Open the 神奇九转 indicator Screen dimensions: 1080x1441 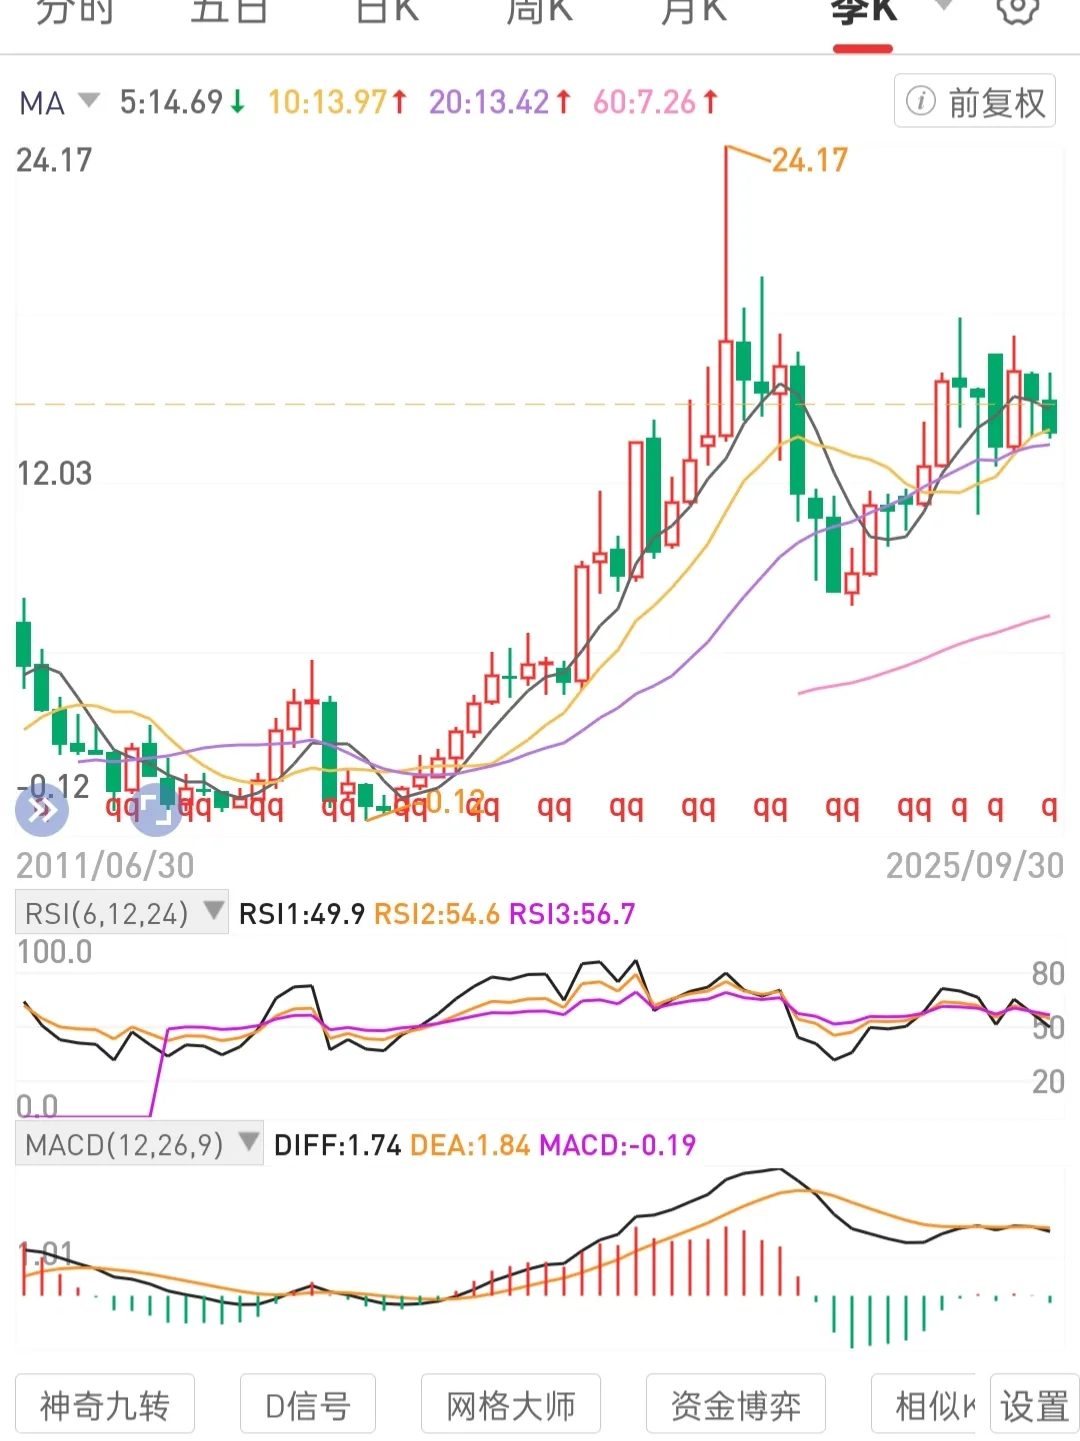[x=105, y=1405]
